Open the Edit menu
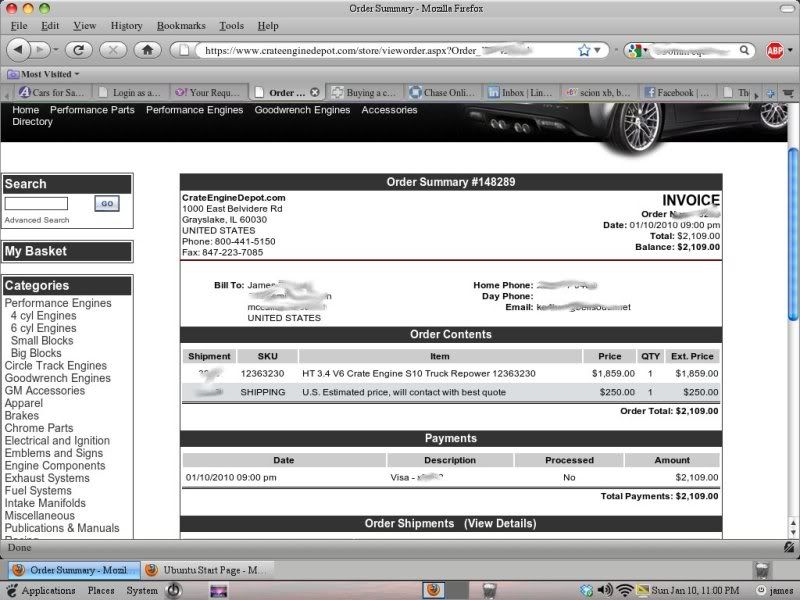Screen dimensions: 800x600 coord(50,26)
